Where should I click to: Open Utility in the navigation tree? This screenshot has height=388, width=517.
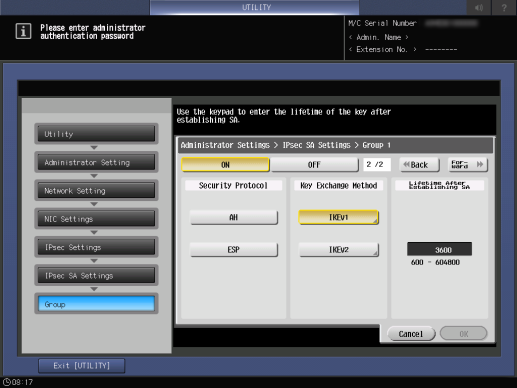(96, 134)
